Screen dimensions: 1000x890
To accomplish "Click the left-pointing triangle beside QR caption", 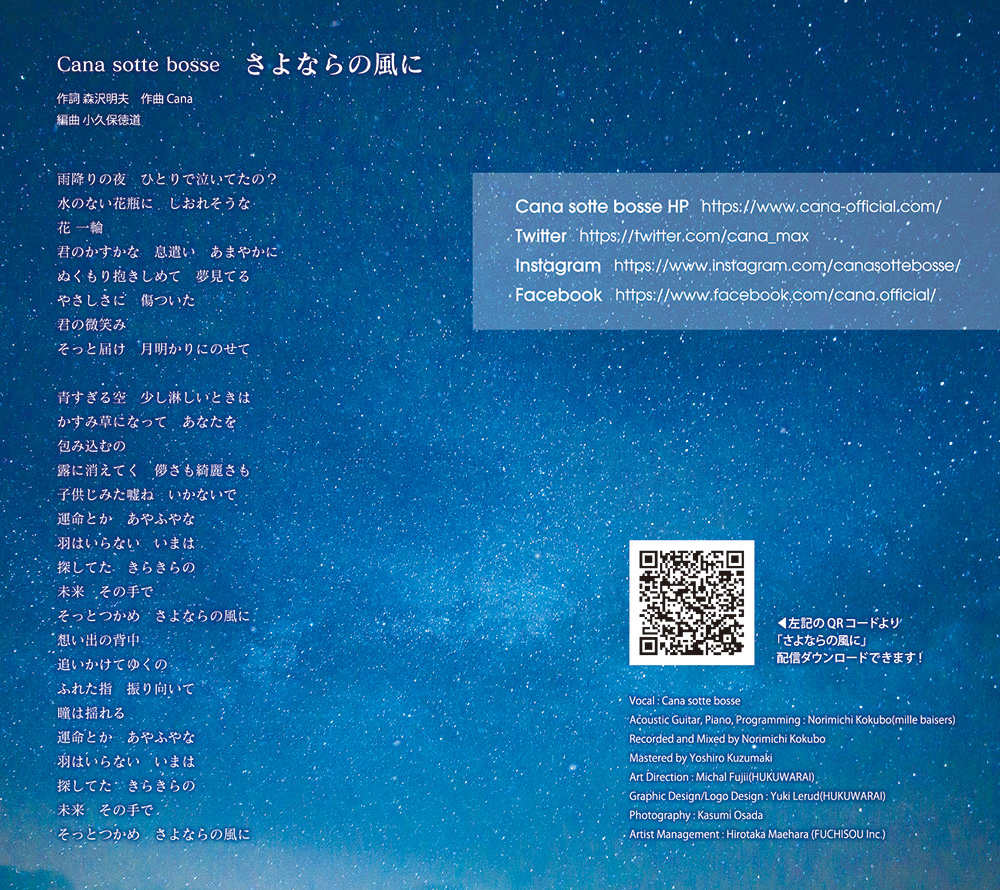I will [x=782, y=622].
